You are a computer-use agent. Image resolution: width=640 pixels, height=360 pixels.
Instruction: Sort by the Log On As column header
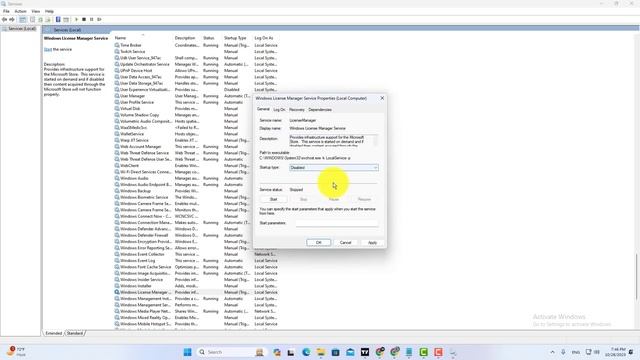pos(265,38)
